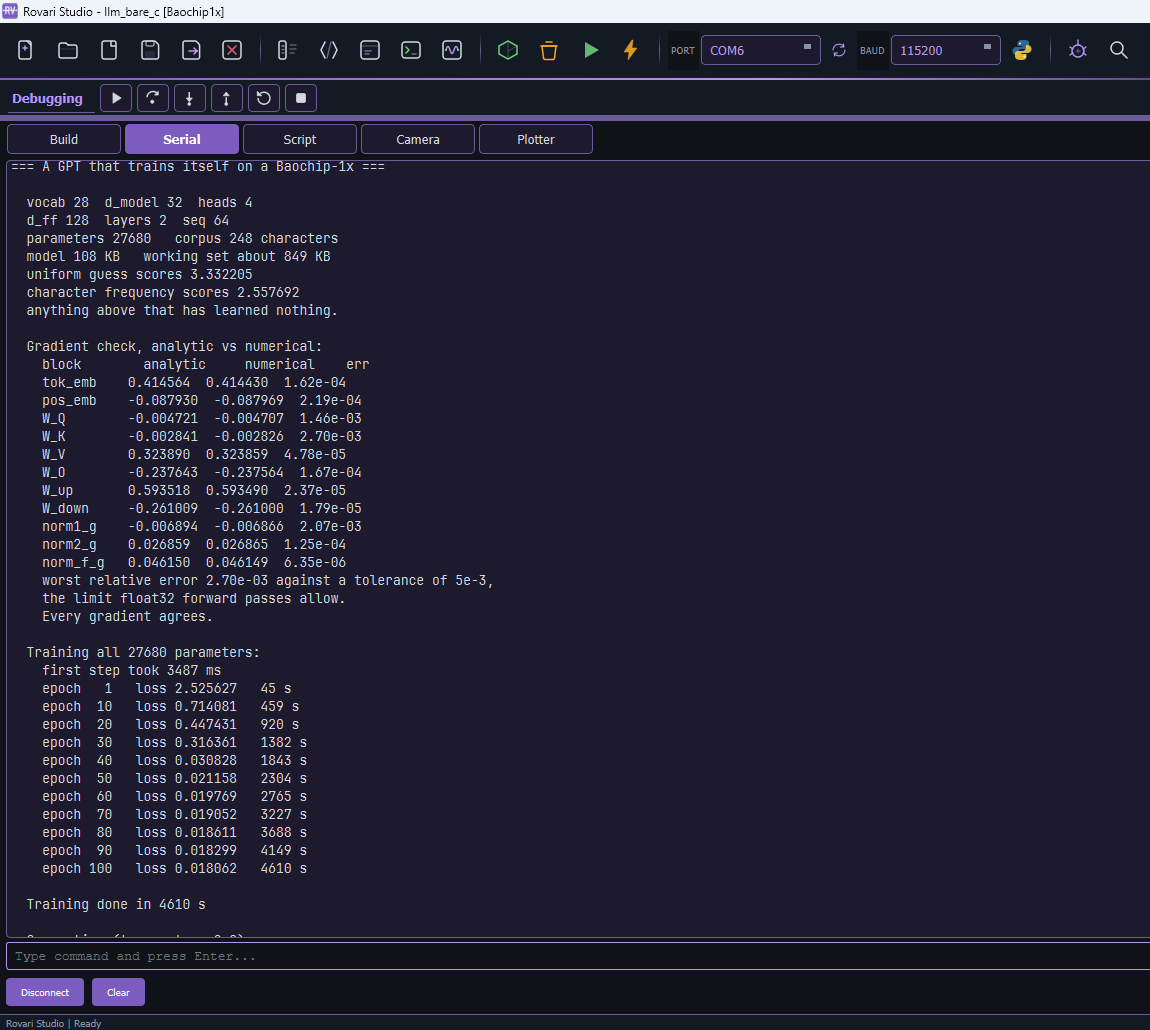Image resolution: width=1150 pixels, height=1030 pixels.
Task: Continue debugging with play button
Action: click(x=116, y=98)
